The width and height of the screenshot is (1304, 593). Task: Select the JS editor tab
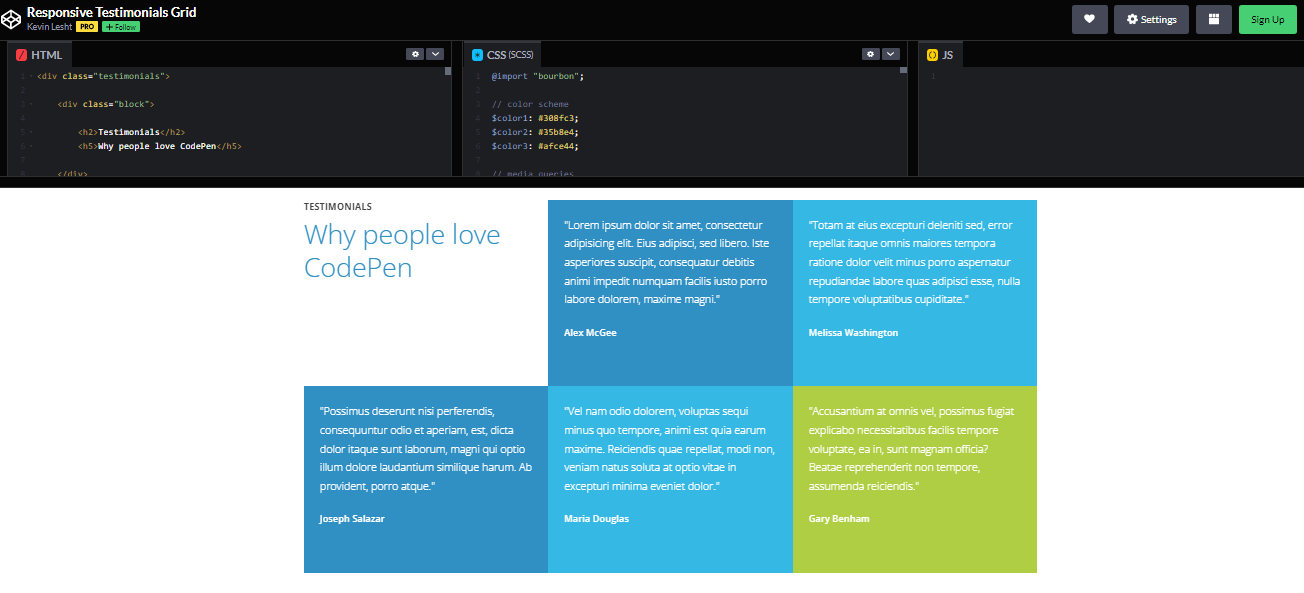tap(947, 55)
